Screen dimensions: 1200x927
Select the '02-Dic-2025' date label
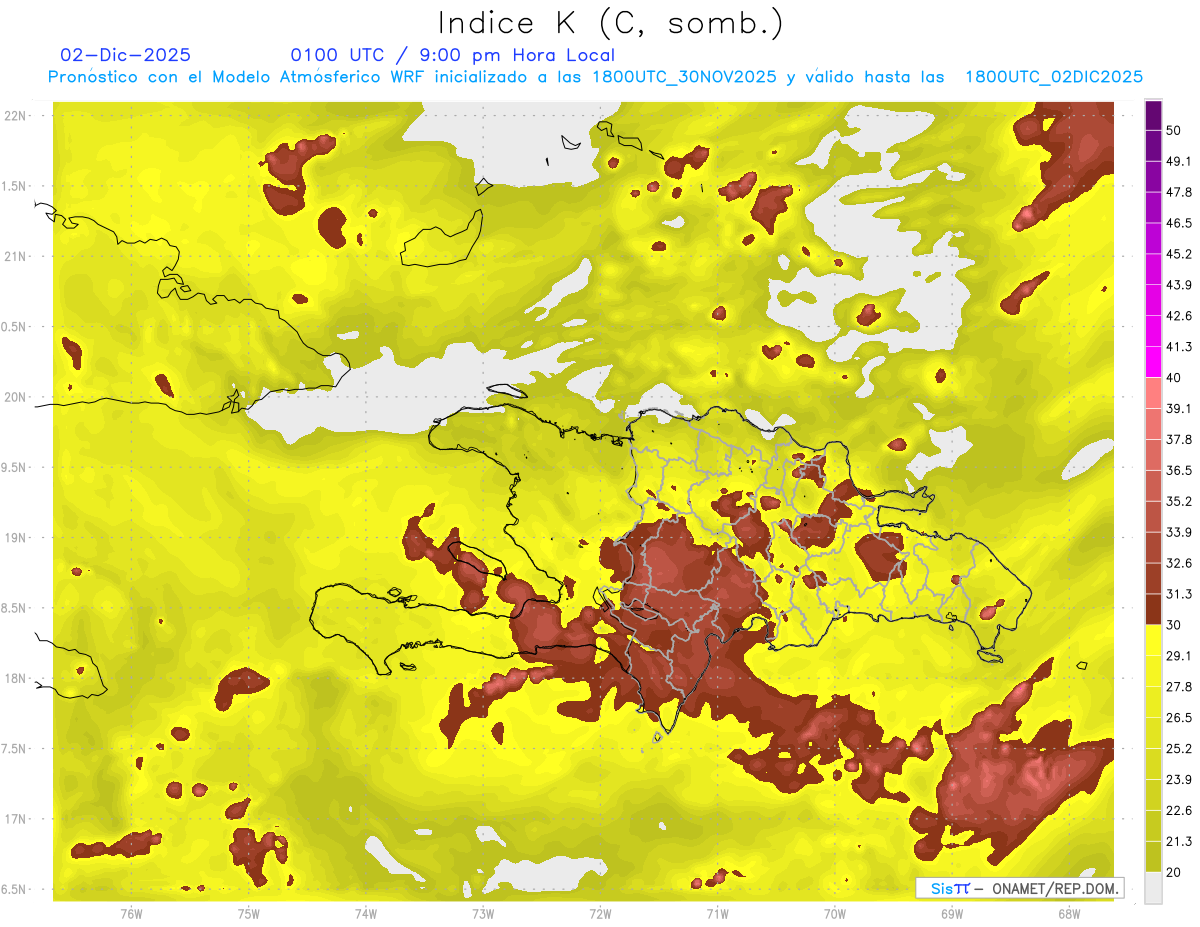point(126,55)
